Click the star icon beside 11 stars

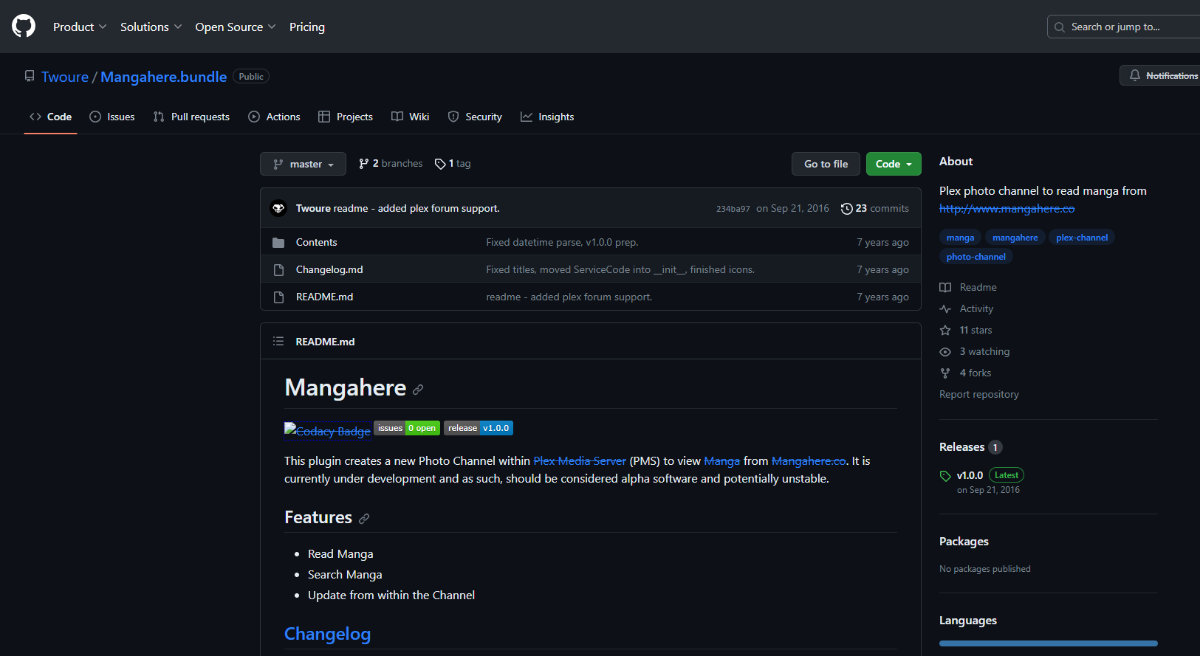[x=945, y=330]
